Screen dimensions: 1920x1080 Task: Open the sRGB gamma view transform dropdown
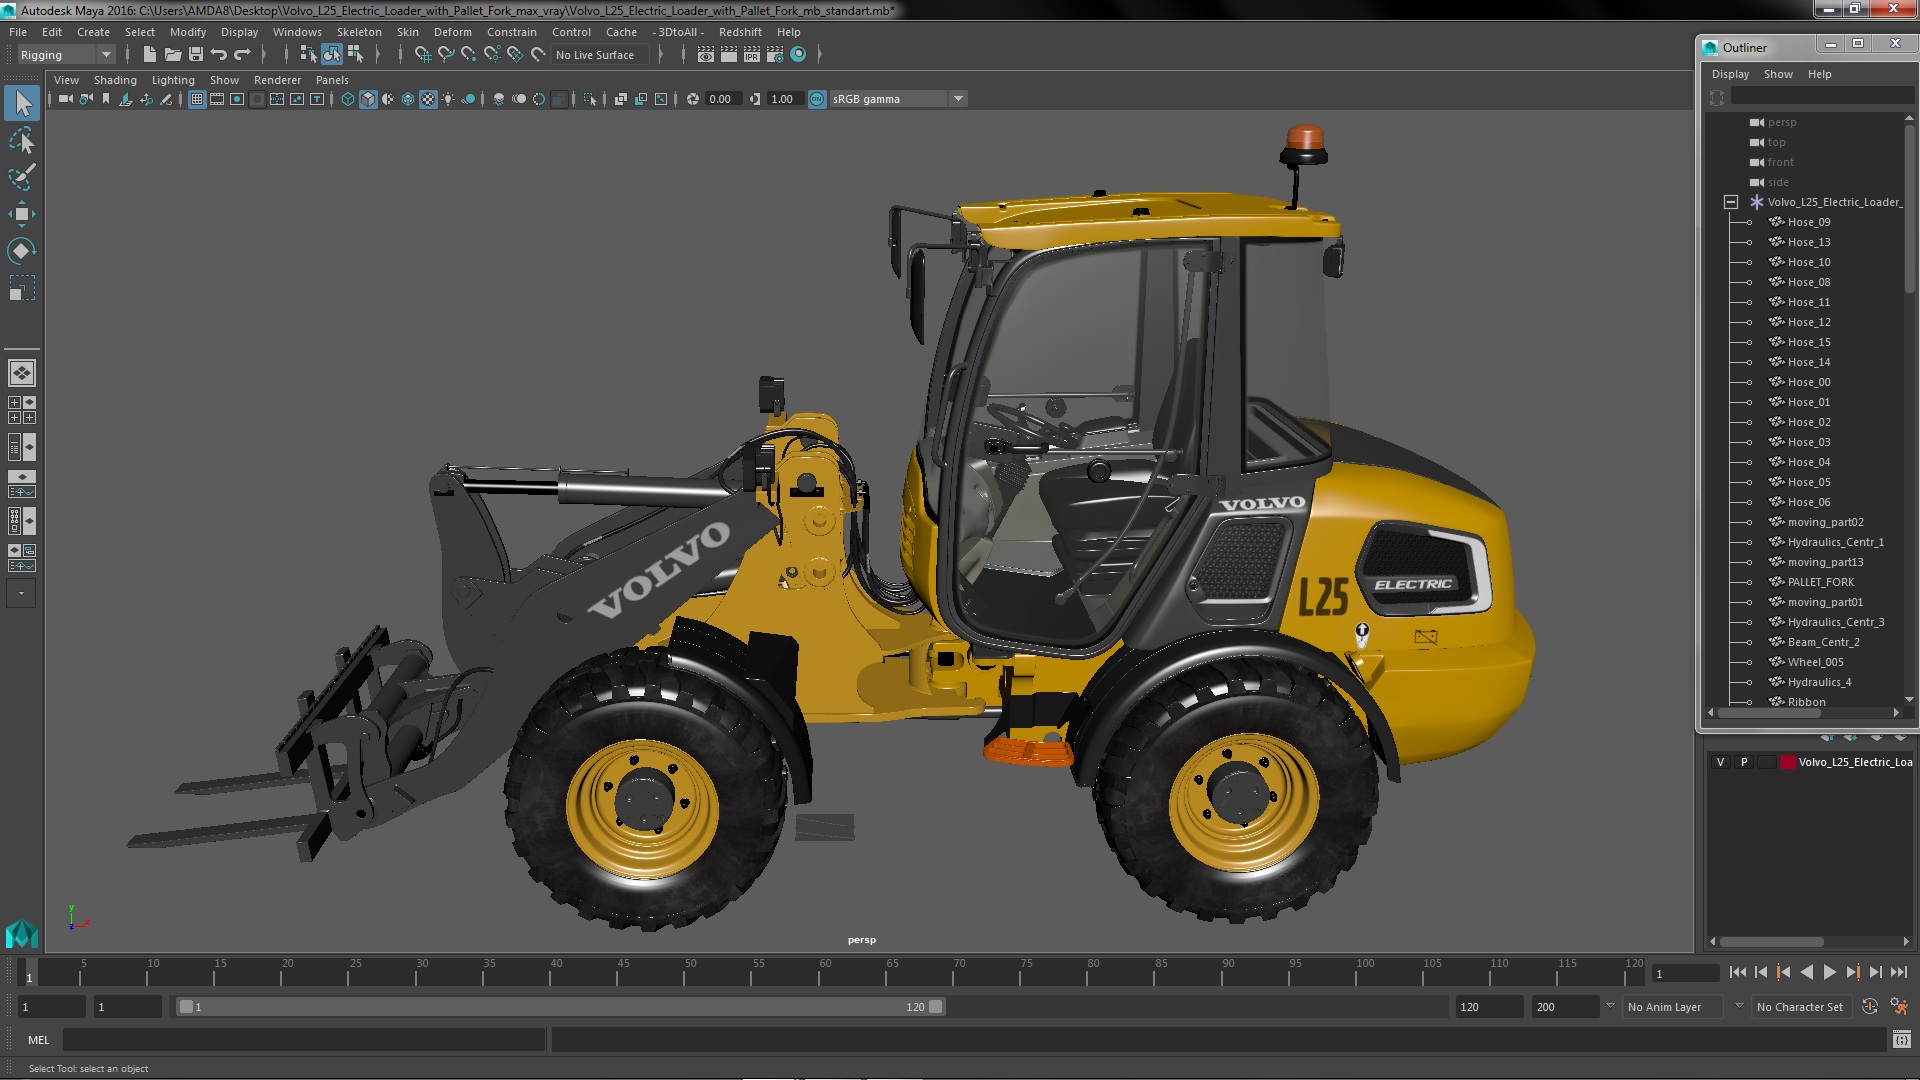click(x=897, y=99)
